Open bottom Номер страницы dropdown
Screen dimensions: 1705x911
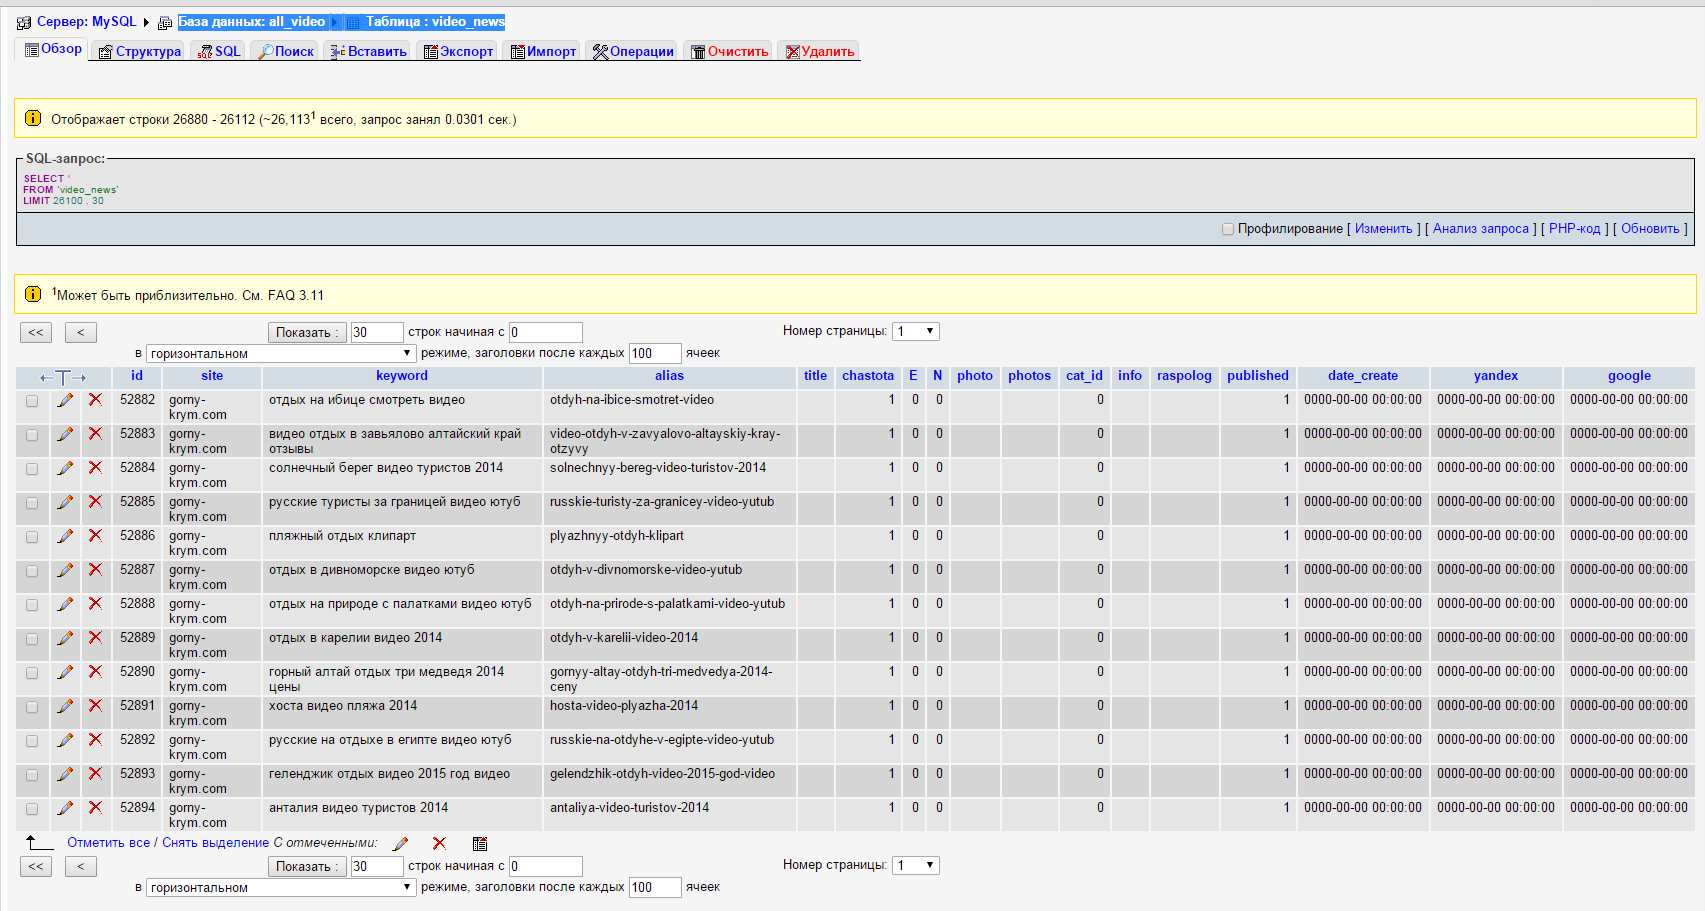916,865
